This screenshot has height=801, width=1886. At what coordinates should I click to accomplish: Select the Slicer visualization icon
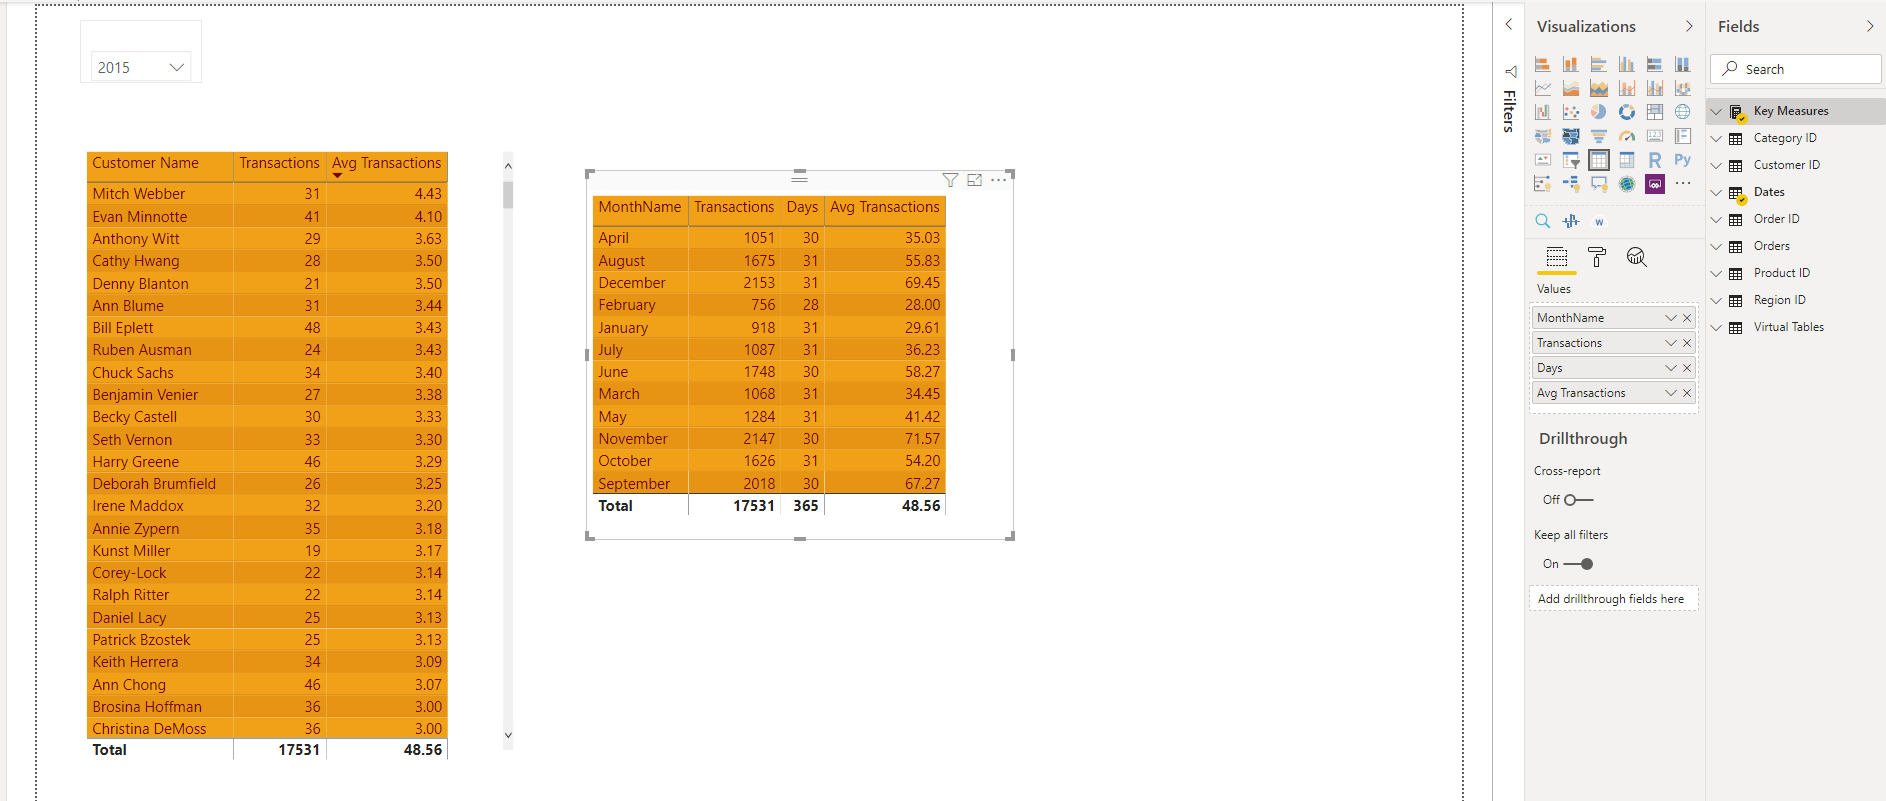pos(1571,160)
